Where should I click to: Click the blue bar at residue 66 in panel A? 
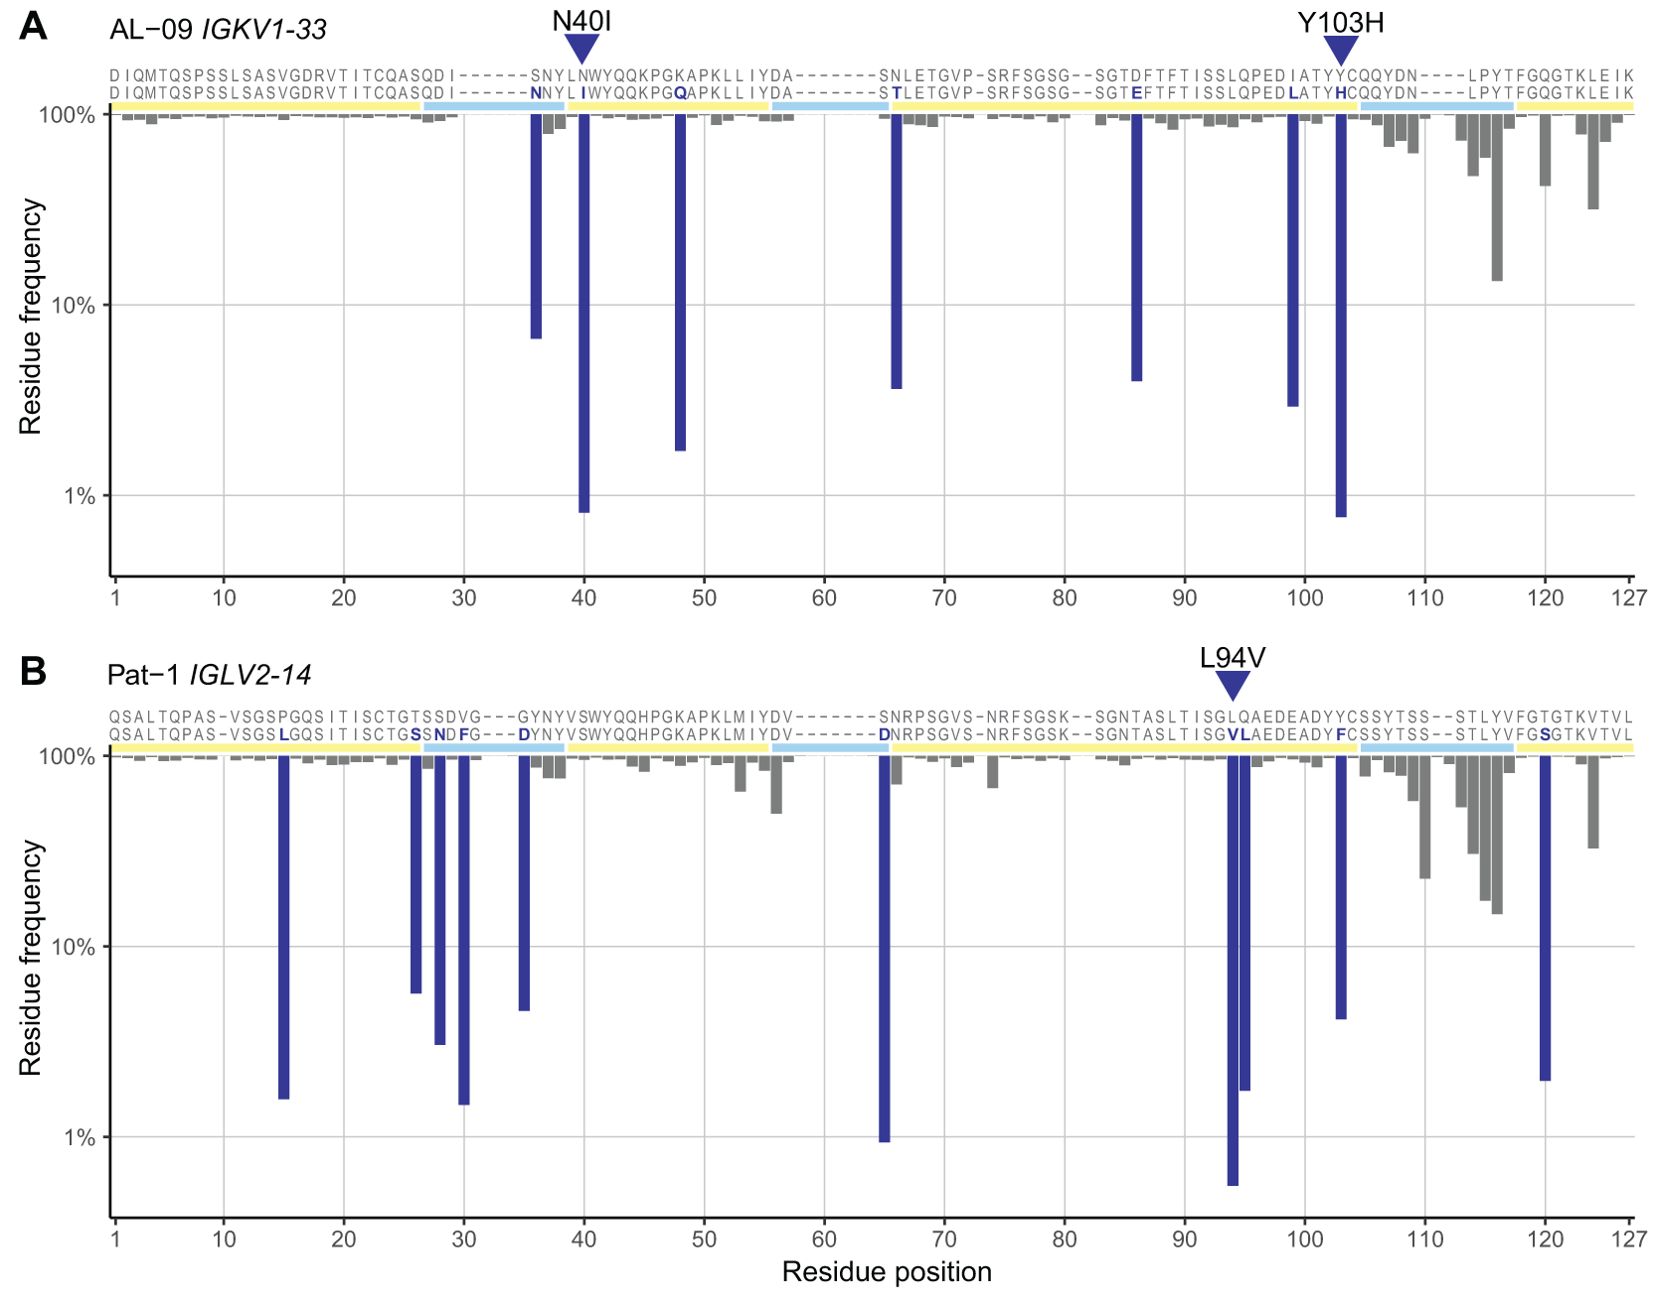(896, 251)
